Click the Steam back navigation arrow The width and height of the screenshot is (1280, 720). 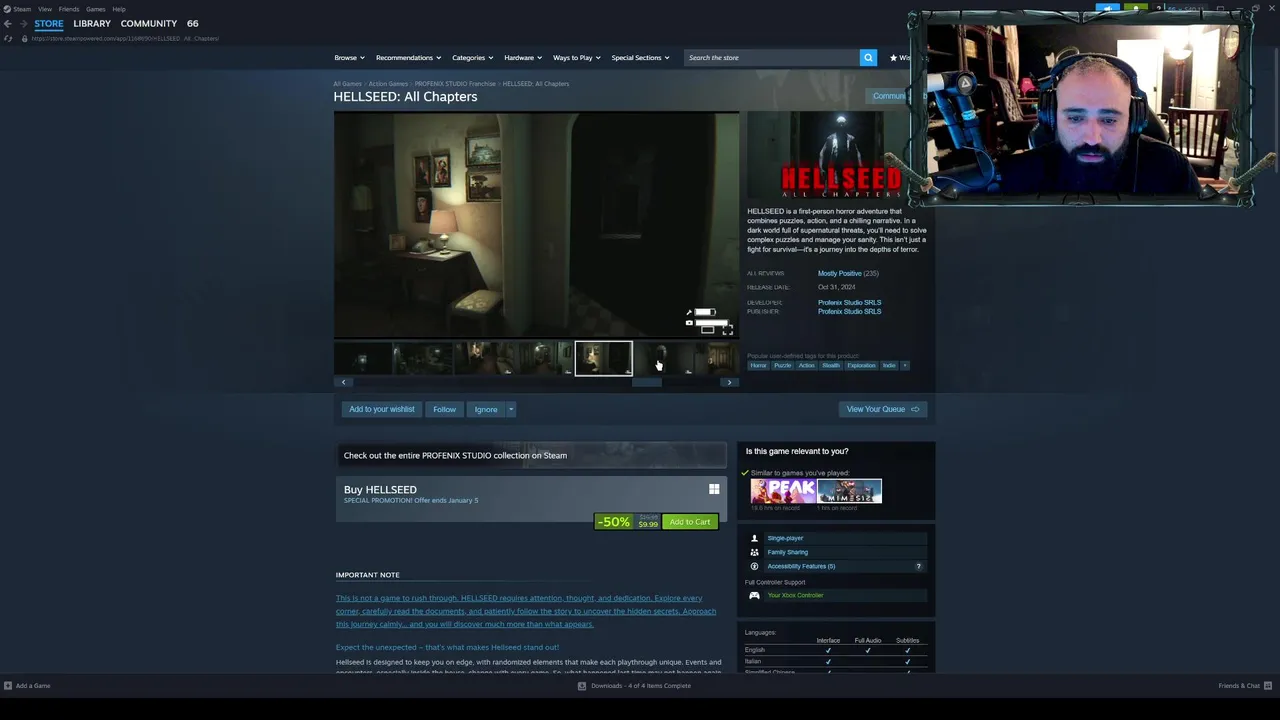tap(8, 23)
